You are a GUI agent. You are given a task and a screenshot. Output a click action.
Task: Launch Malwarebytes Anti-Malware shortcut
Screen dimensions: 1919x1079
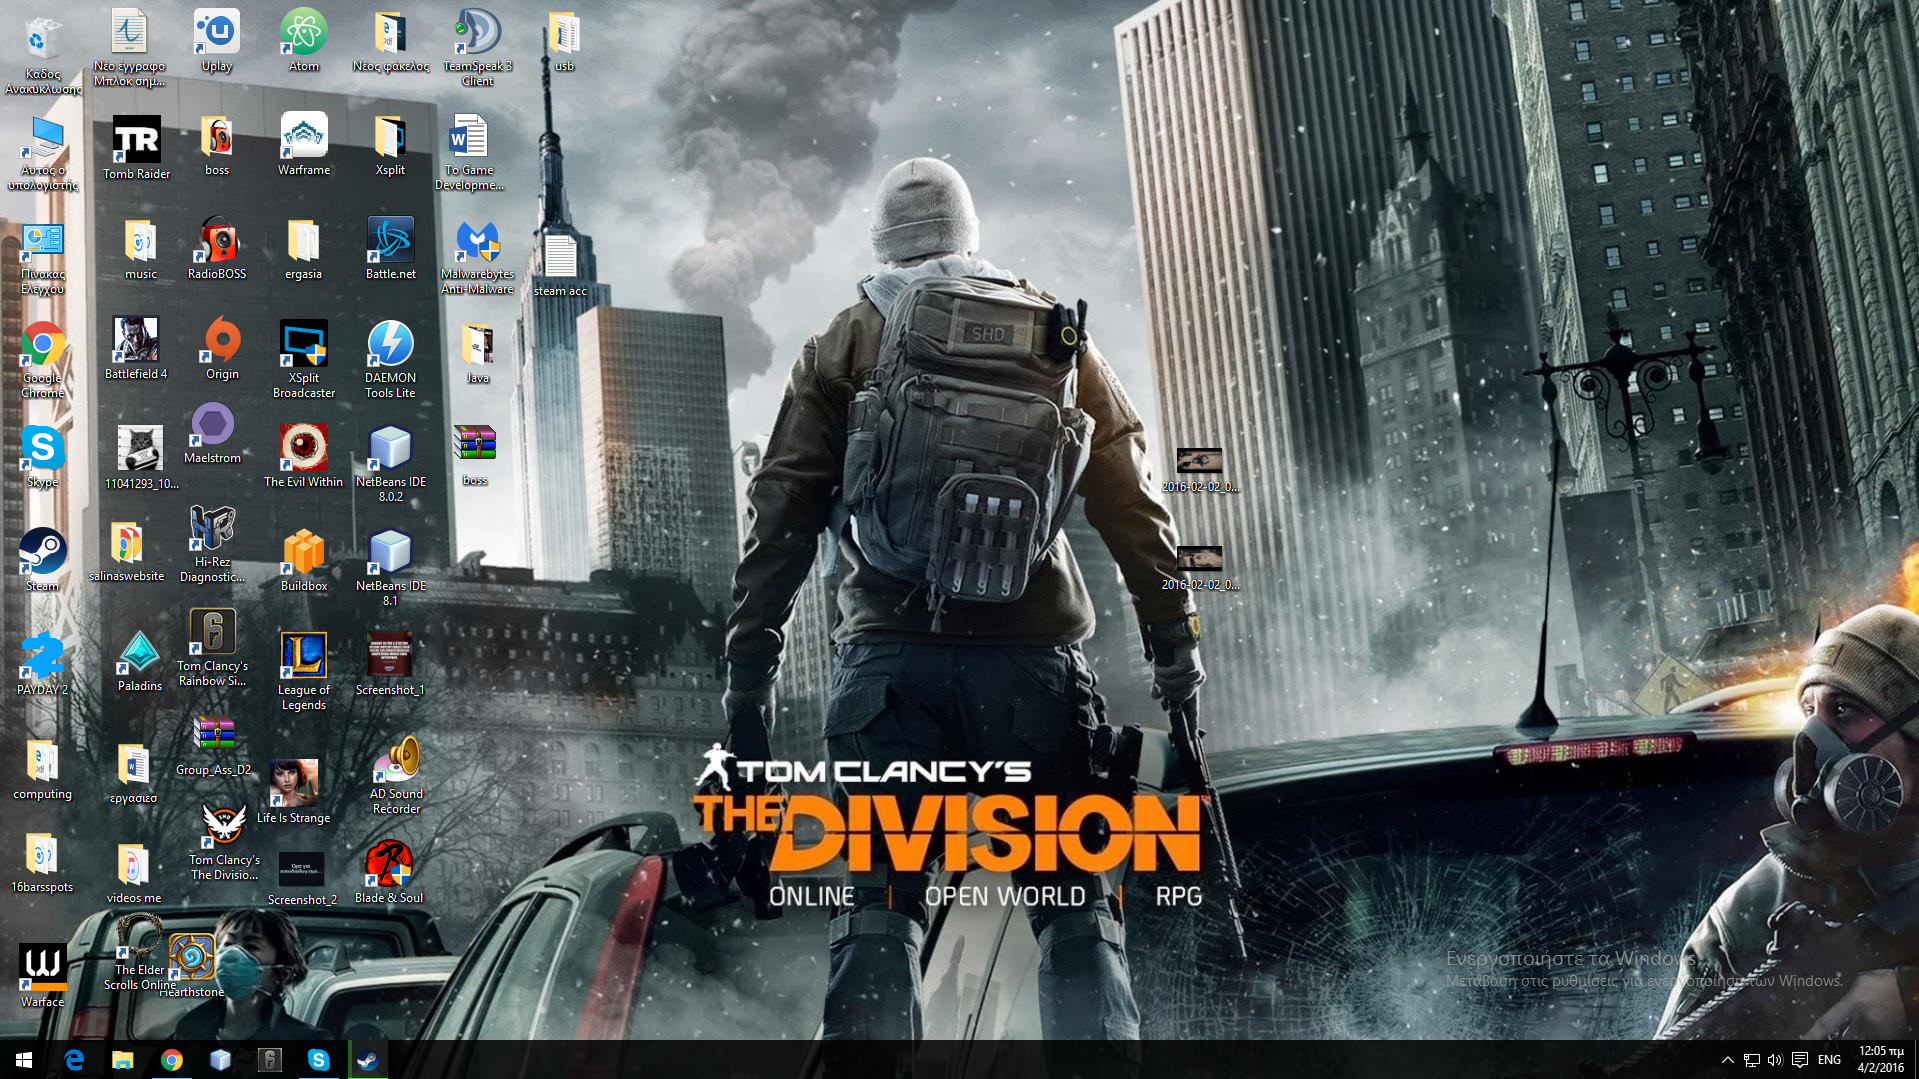pyautogui.click(x=478, y=256)
